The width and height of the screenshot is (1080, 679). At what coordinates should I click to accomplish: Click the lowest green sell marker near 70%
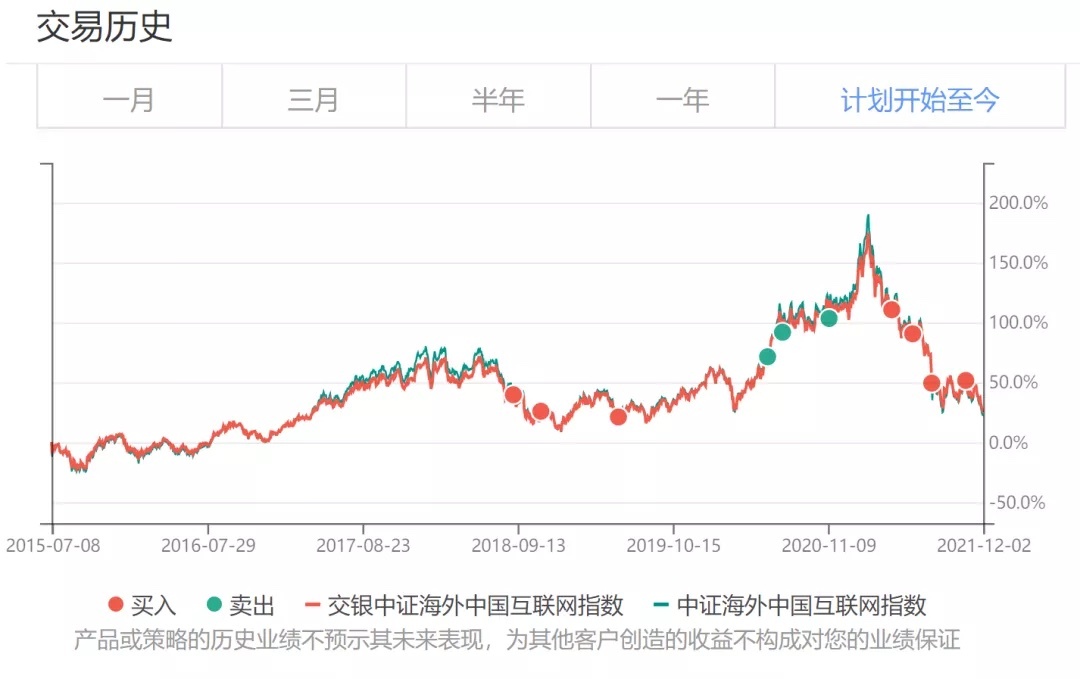767,356
